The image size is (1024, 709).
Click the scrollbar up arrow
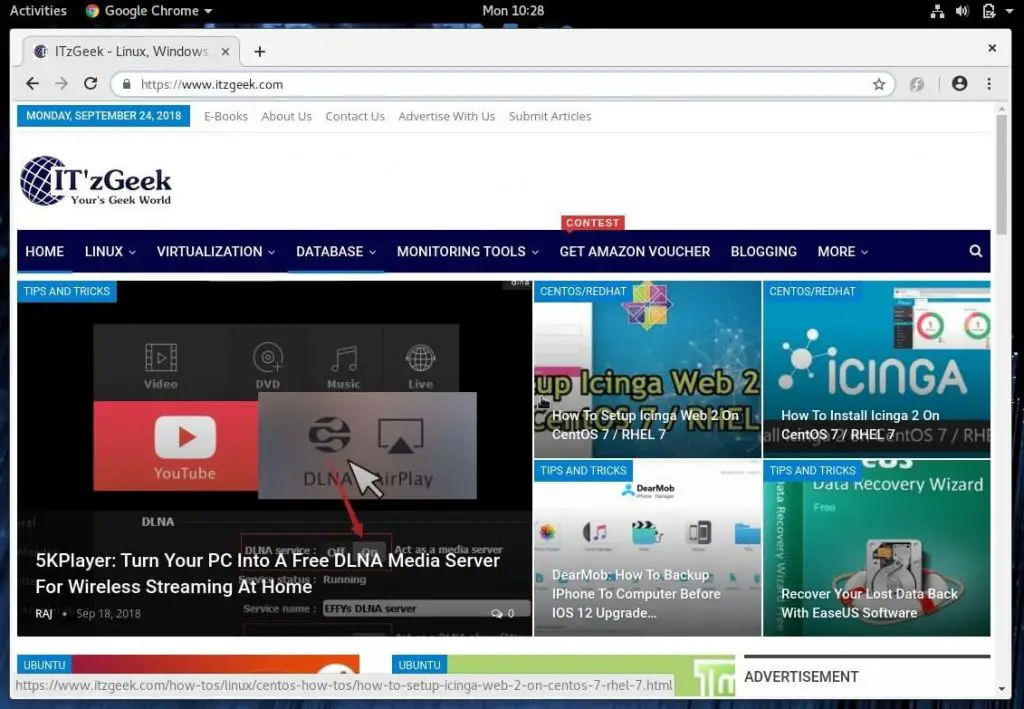tap(1001, 110)
